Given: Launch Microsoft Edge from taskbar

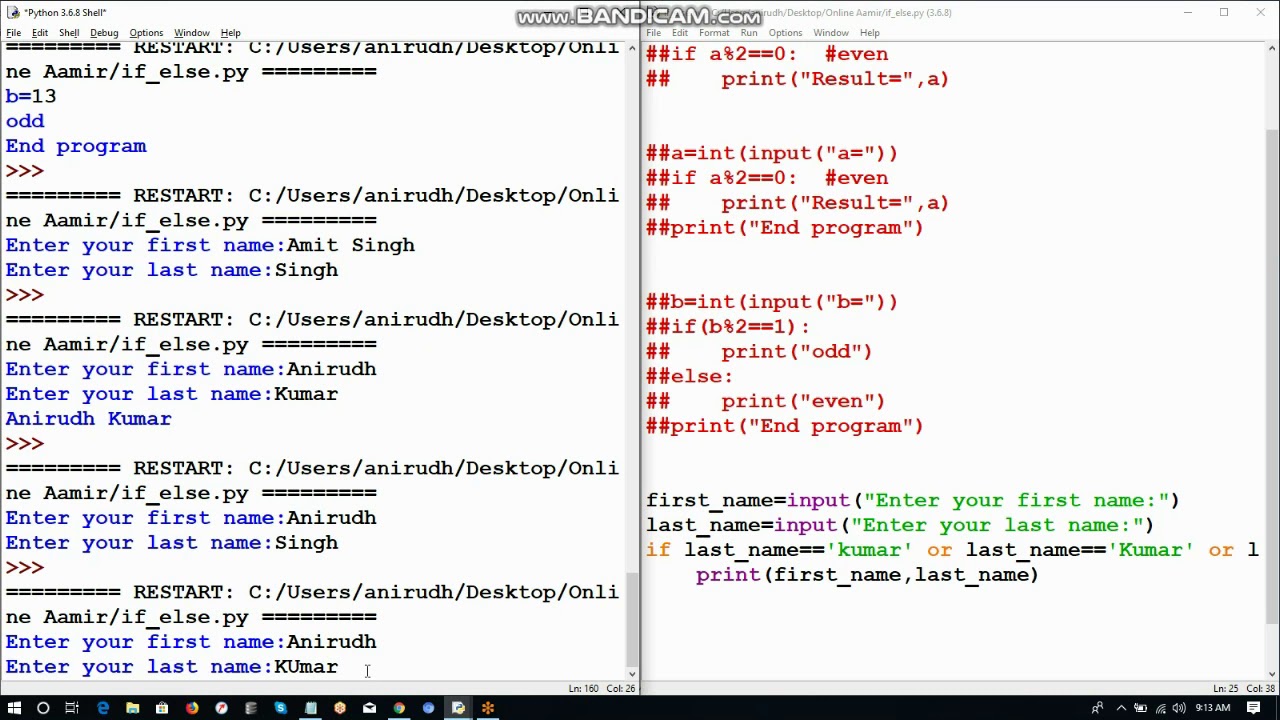Looking at the screenshot, I should point(103,708).
